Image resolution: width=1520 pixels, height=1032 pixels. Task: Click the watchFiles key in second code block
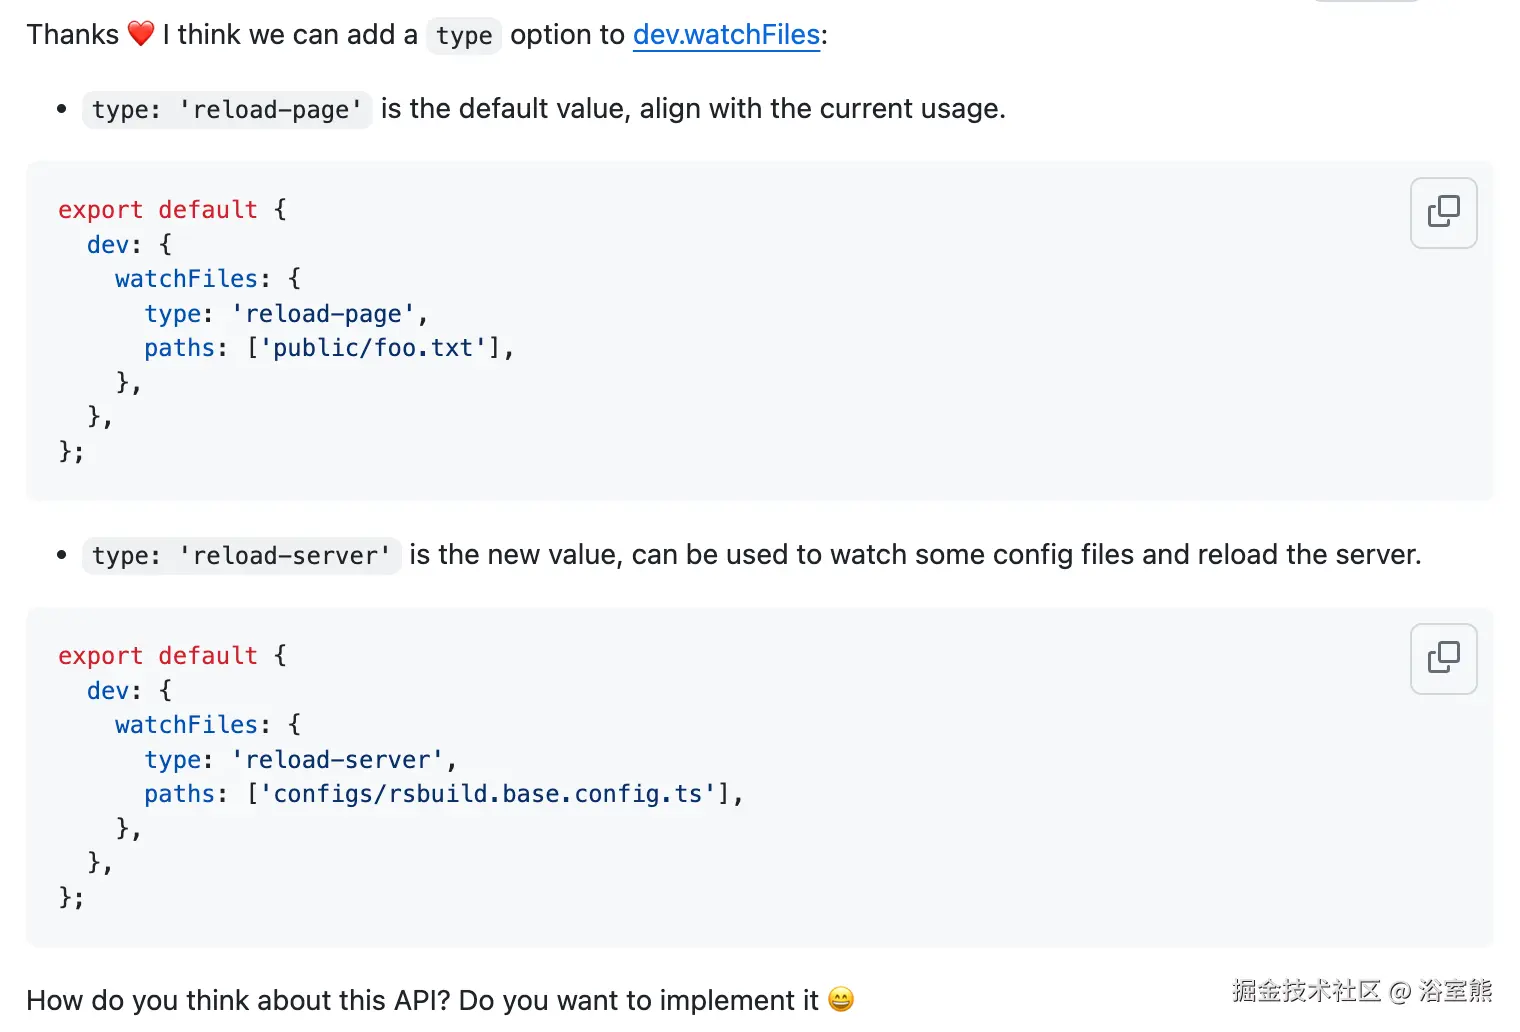coord(186,725)
